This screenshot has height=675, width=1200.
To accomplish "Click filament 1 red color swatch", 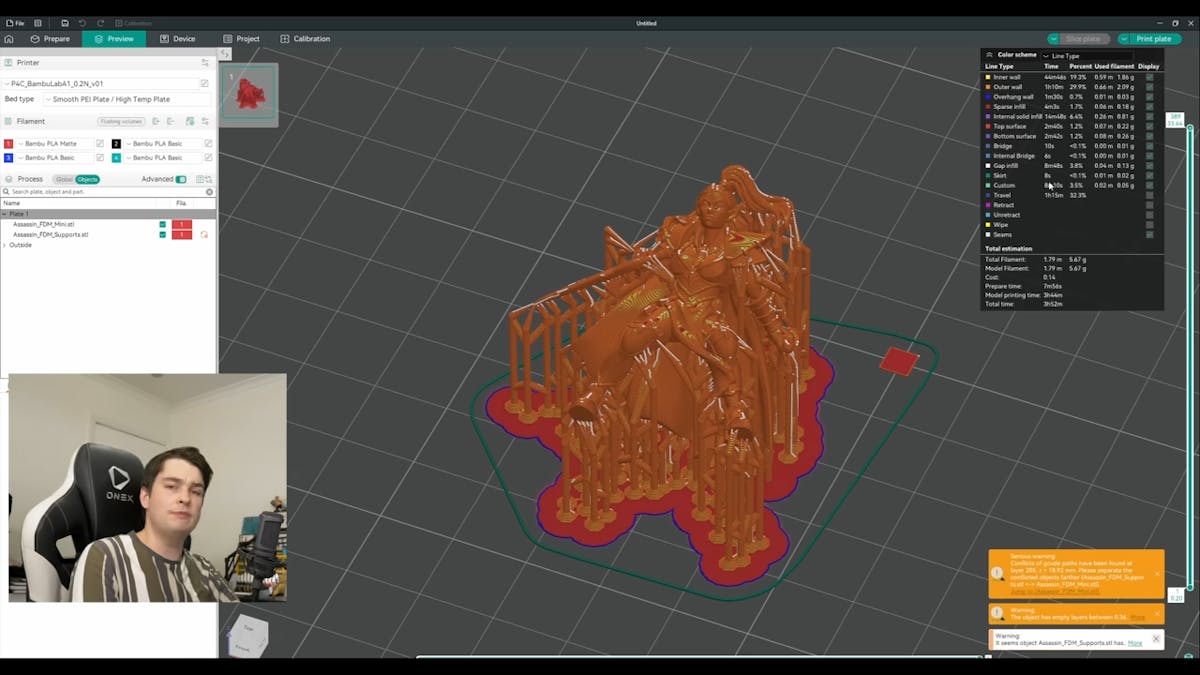I will point(9,144).
